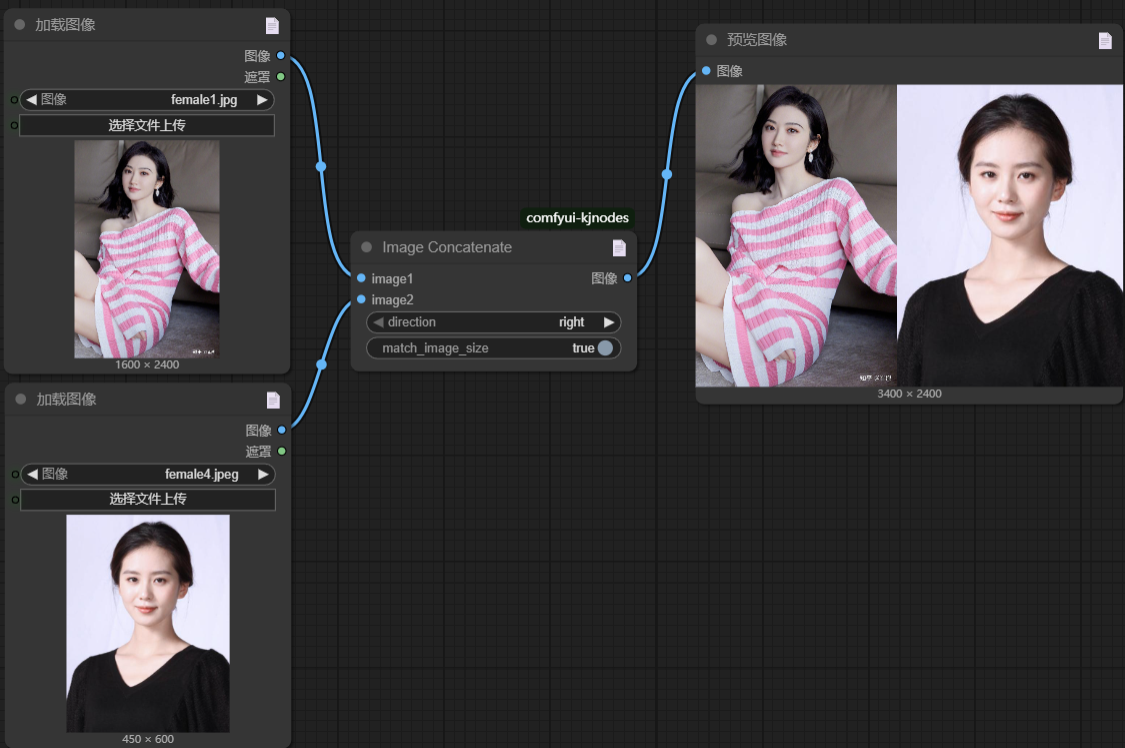Click left arrow next to female1.jpg

(x=31, y=100)
